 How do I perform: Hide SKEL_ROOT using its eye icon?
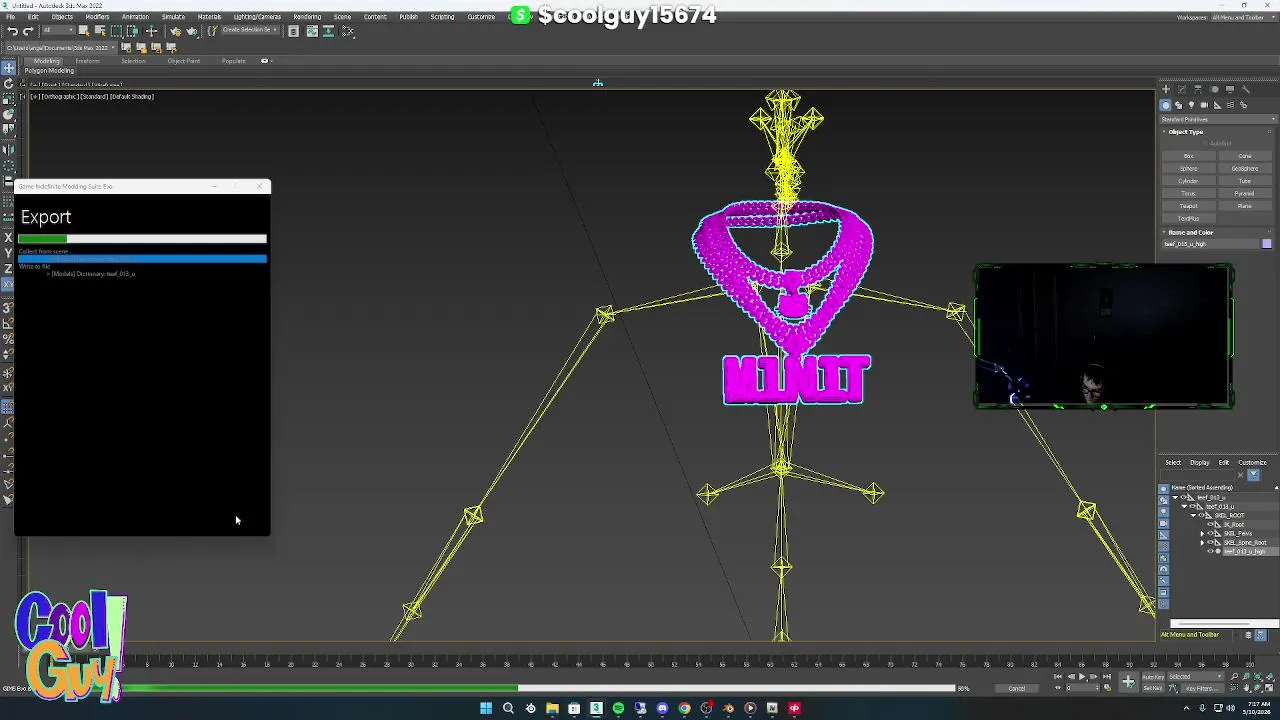pos(1201,515)
